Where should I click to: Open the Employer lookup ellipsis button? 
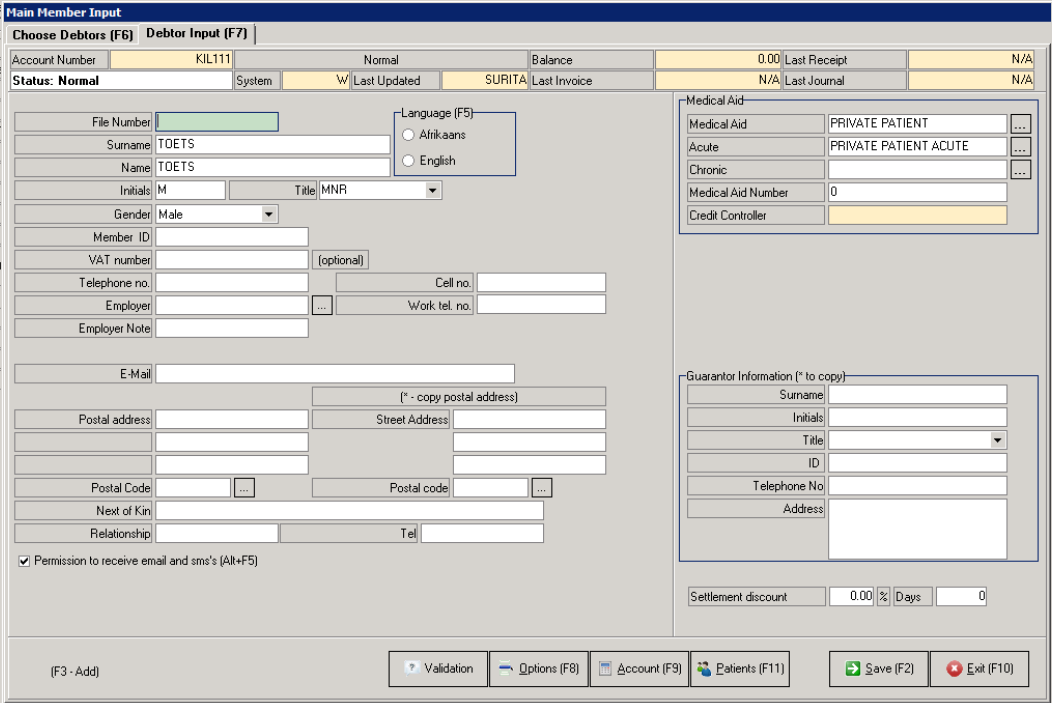pyautogui.click(x=321, y=306)
